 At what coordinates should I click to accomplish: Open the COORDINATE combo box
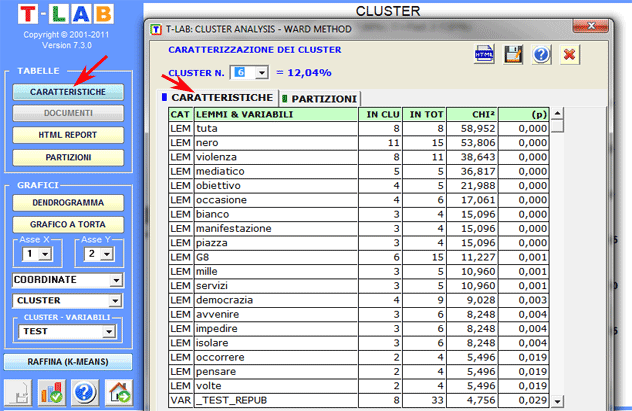(68, 280)
